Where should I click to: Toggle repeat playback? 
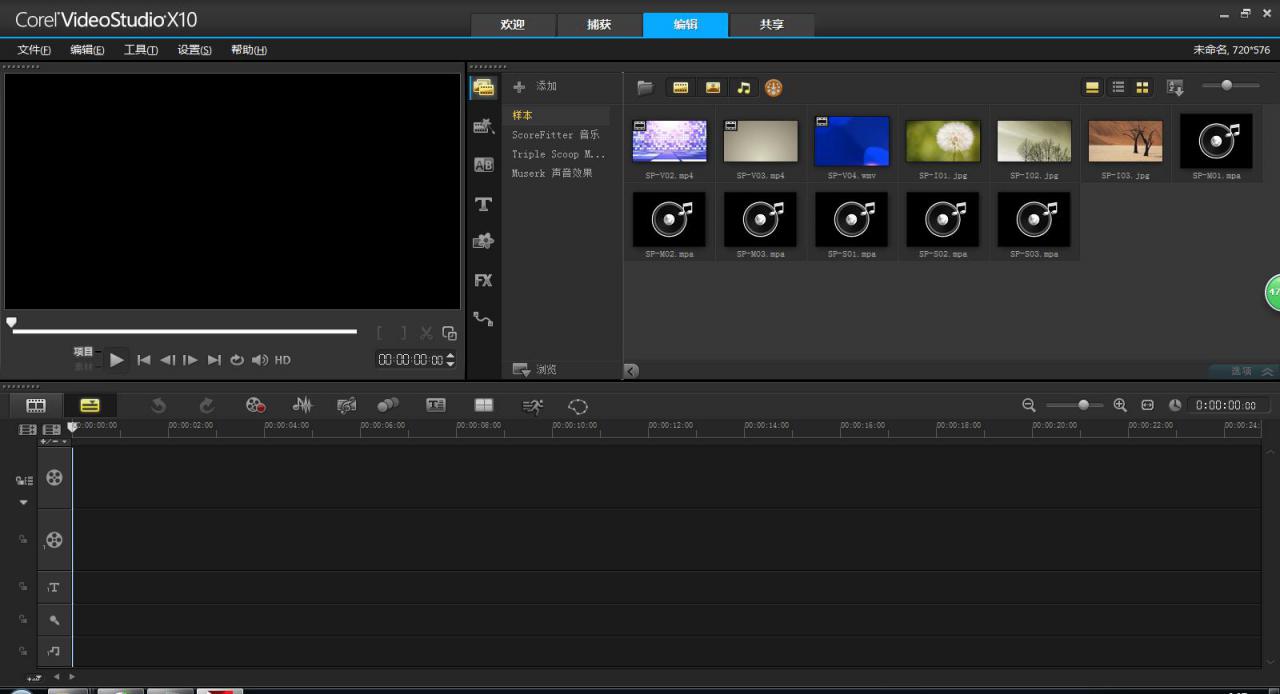tap(237, 360)
